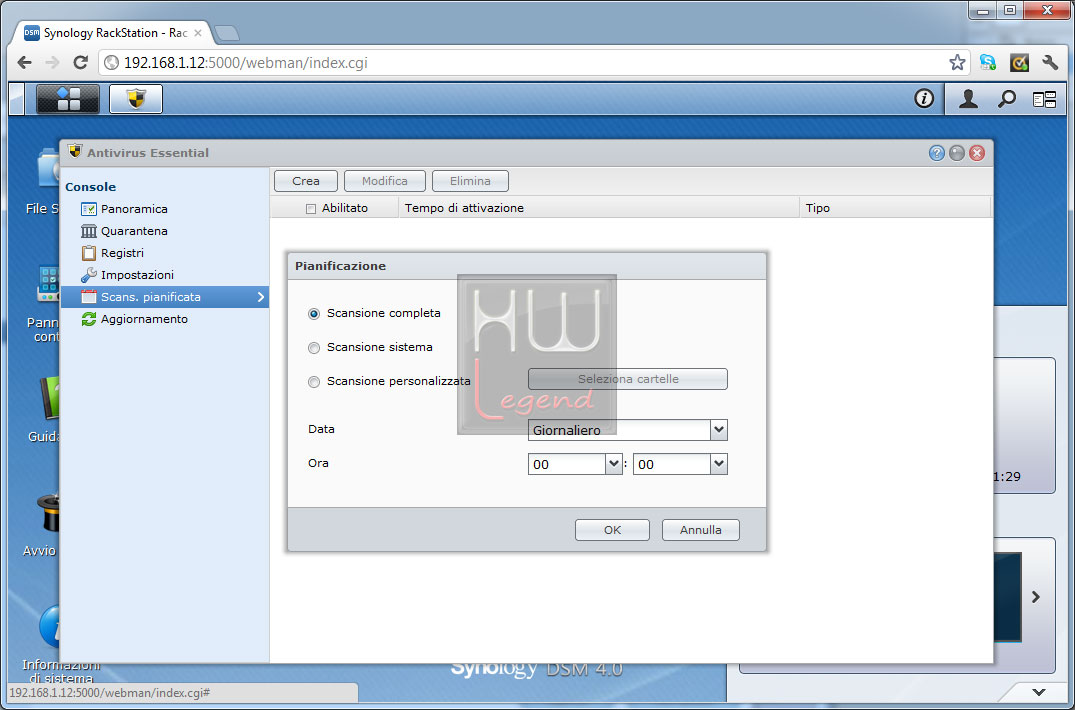
Task: Expand the Ora hours dropdown arrow
Action: coord(614,464)
